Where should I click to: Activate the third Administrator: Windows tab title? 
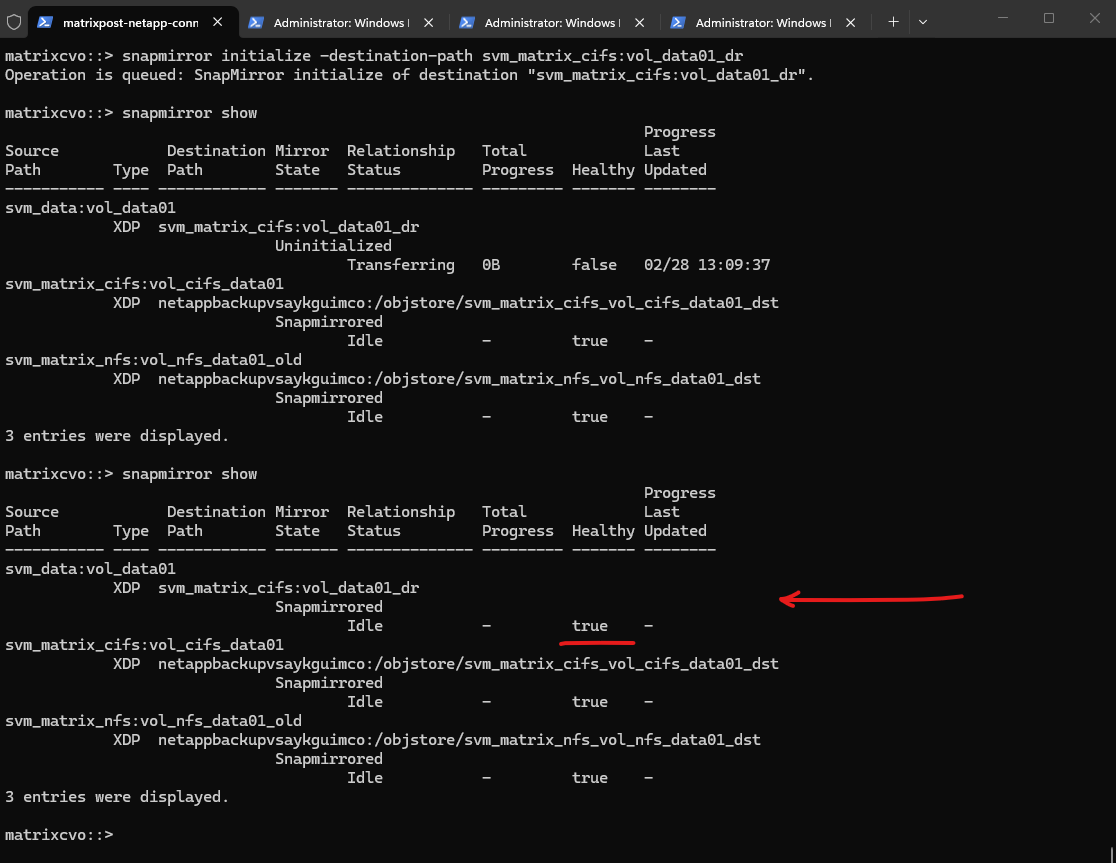pyautogui.click(x=551, y=22)
